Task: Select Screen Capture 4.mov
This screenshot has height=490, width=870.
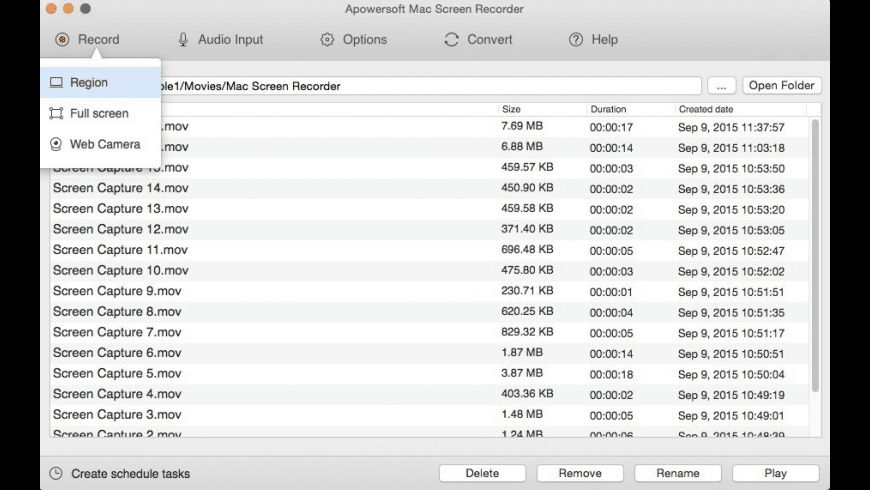Action: (117, 393)
